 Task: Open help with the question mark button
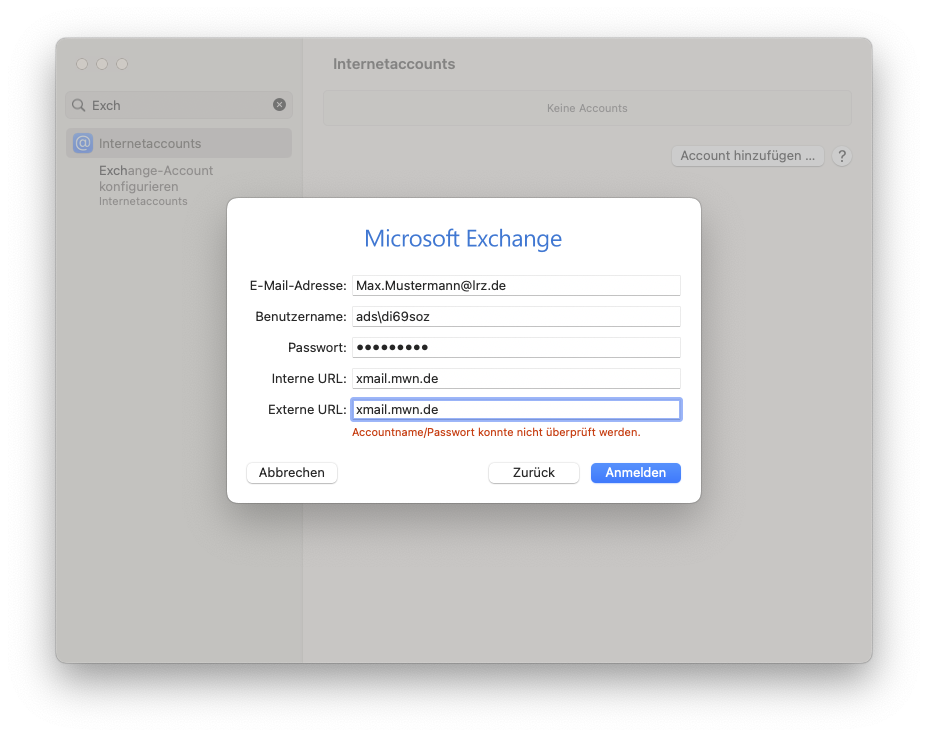[842, 156]
